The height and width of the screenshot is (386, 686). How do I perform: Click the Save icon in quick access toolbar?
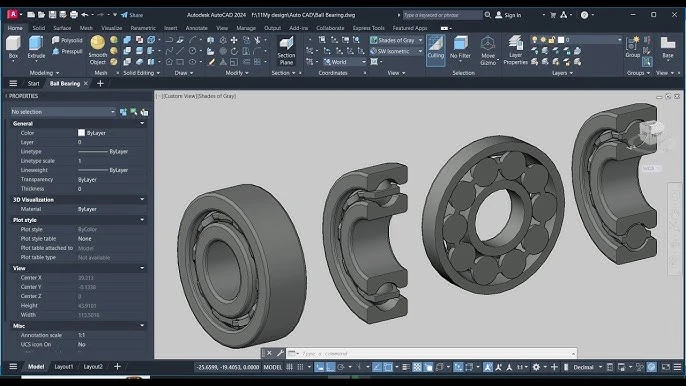[52, 15]
